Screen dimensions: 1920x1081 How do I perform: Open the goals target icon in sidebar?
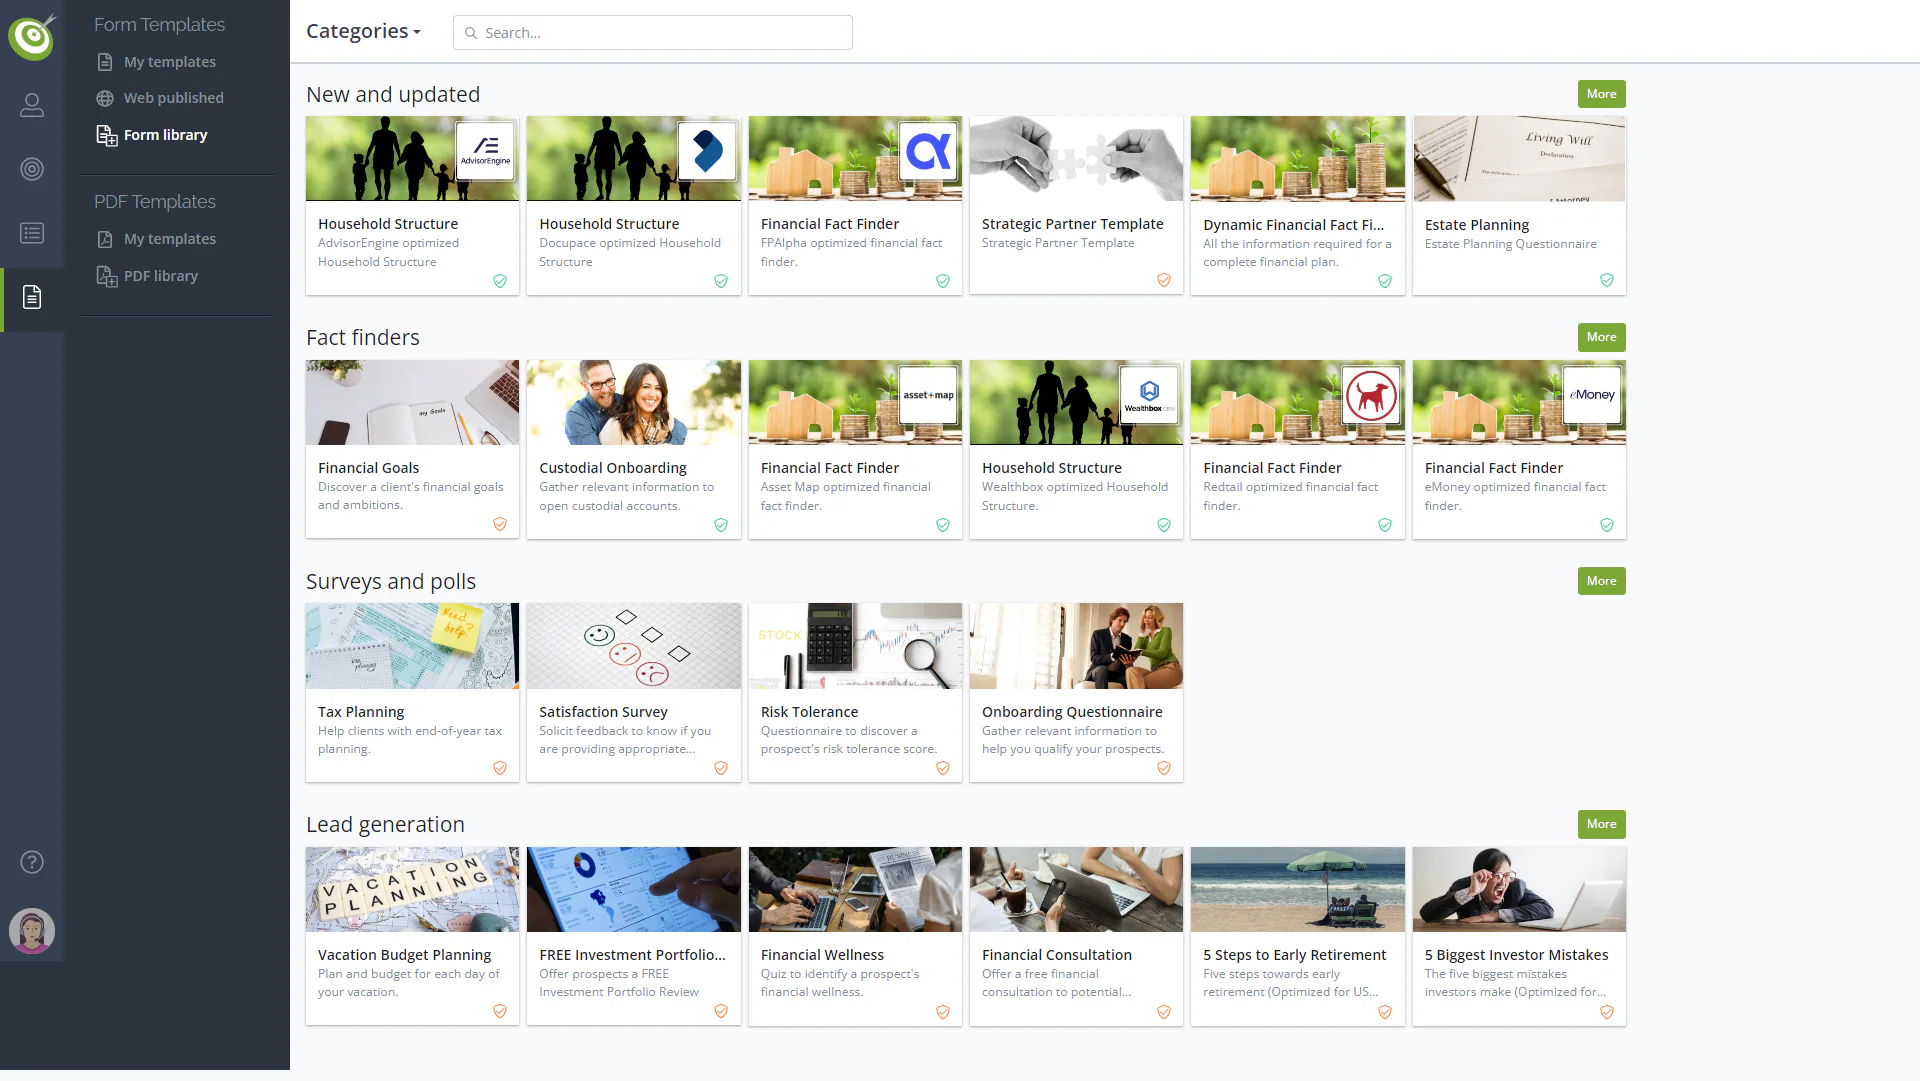(x=32, y=169)
